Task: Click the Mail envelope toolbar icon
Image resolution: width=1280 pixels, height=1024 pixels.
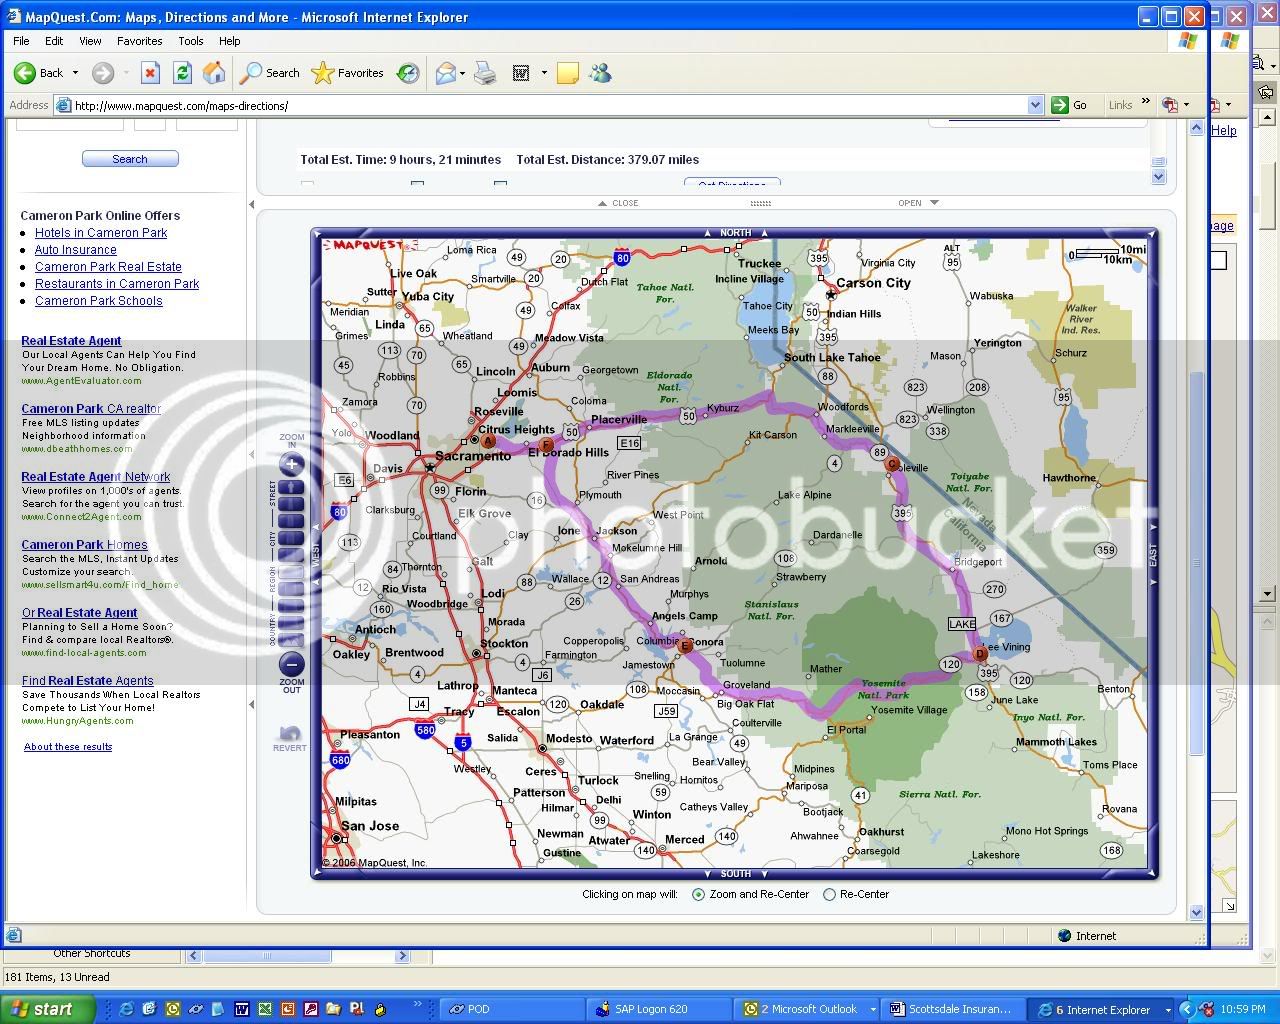Action: pos(445,73)
